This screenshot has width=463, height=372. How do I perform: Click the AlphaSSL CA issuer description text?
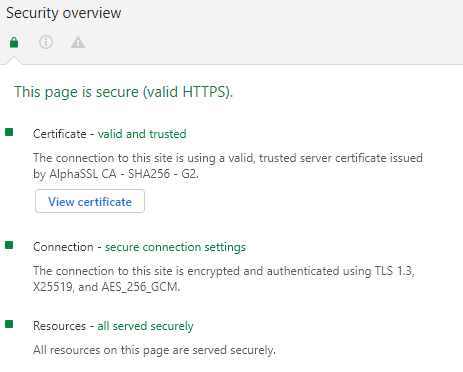tap(228, 166)
